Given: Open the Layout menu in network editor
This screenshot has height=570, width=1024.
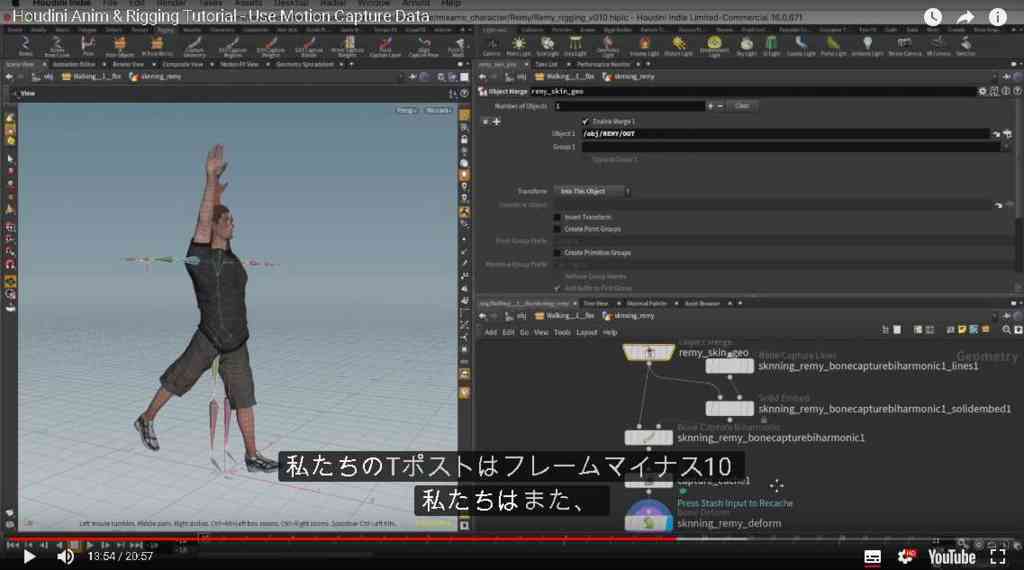Looking at the screenshot, I should click(586, 332).
